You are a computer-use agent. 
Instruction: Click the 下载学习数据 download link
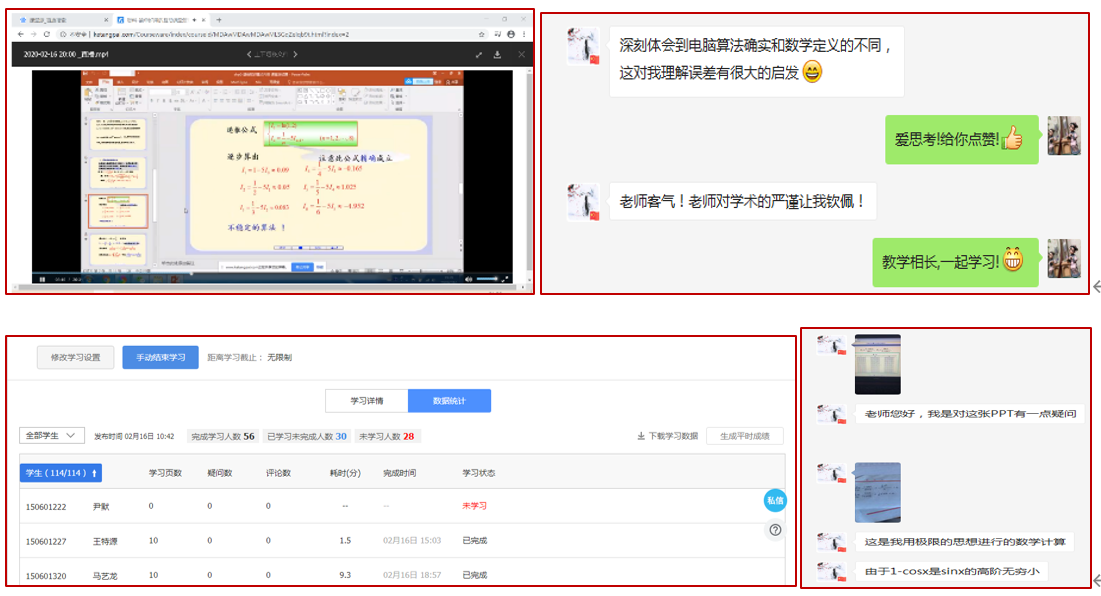667,436
